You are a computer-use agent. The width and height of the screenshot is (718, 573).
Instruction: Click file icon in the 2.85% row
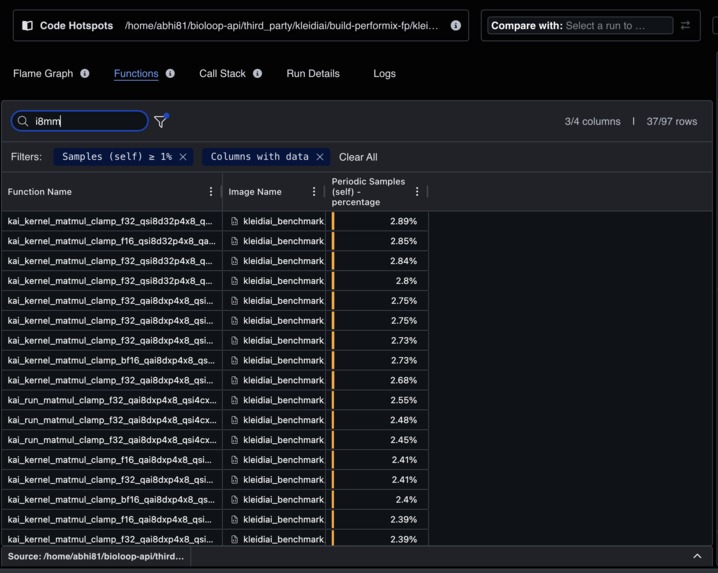pyautogui.click(x=234, y=241)
